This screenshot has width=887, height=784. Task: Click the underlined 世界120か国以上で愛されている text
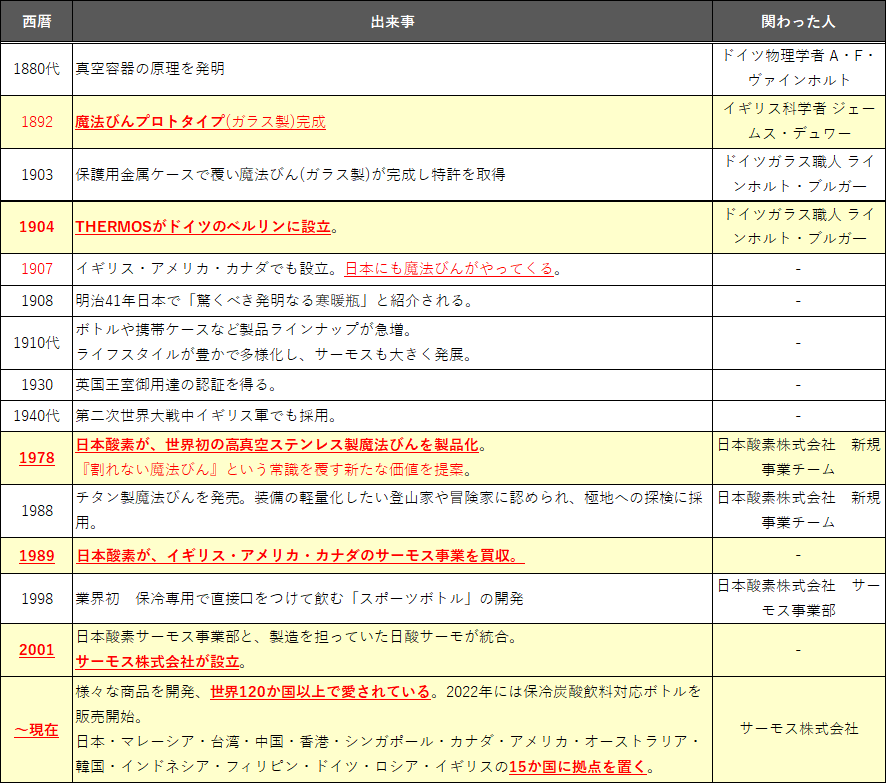point(321,691)
